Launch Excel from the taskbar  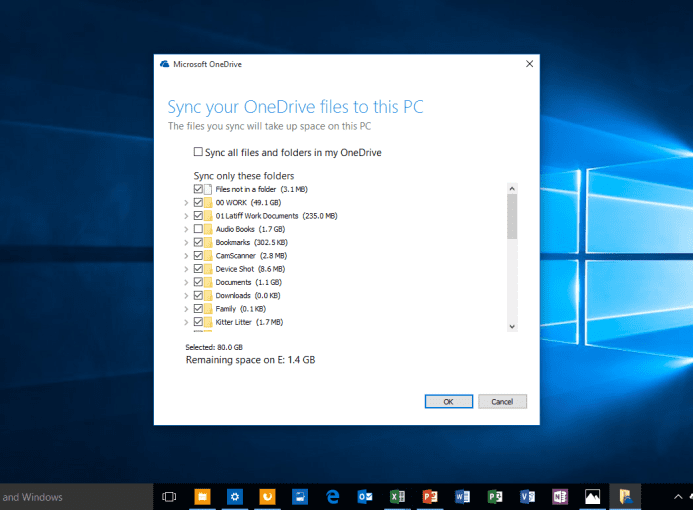point(397,496)
